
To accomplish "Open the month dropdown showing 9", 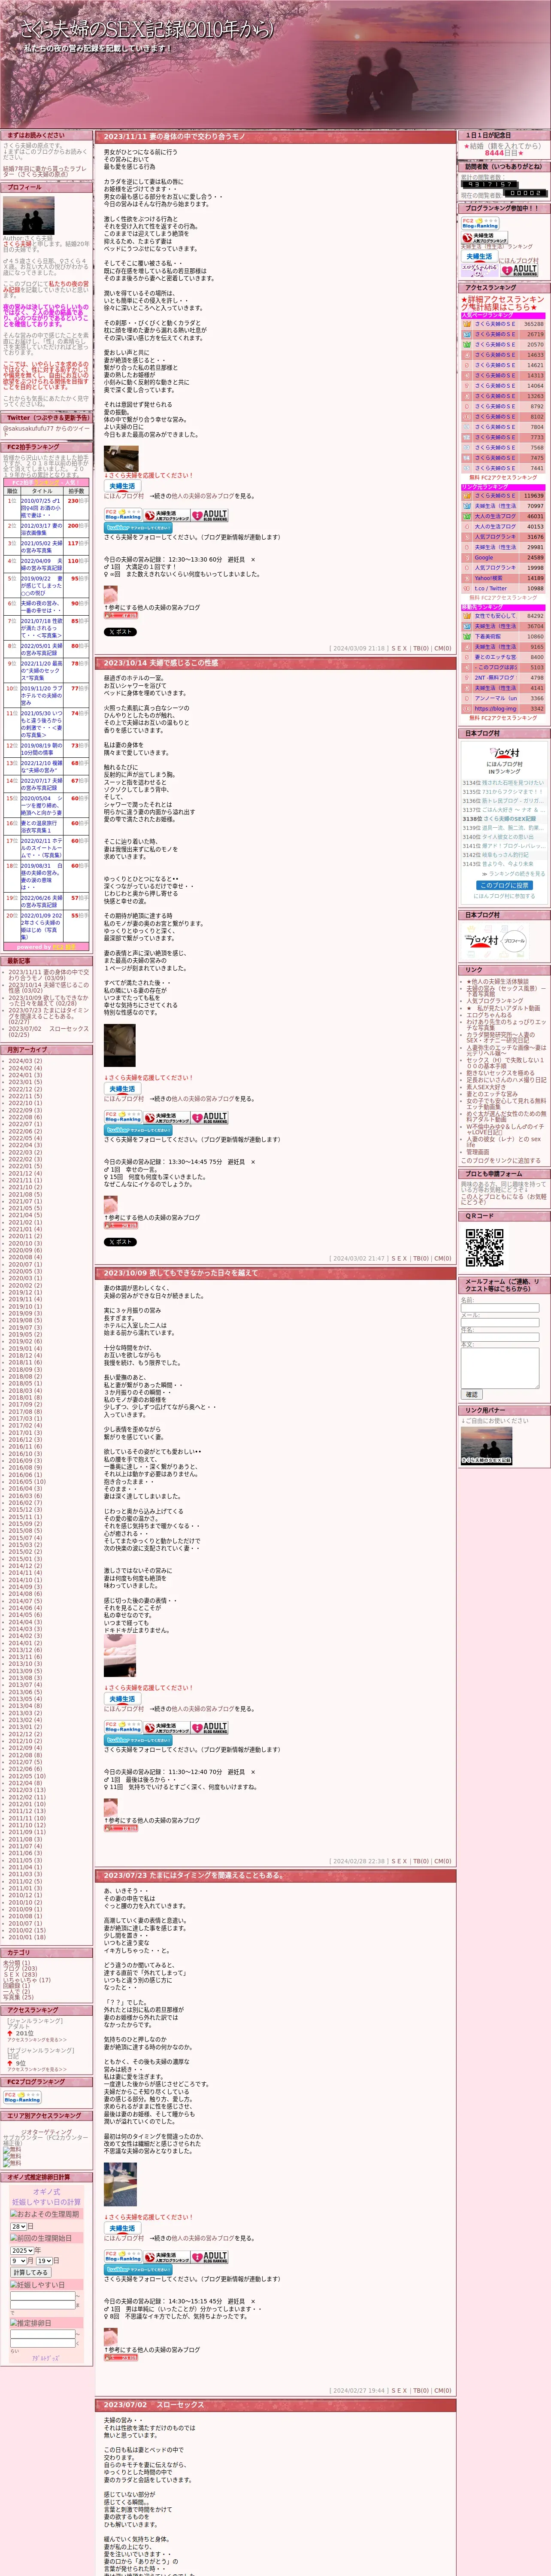I will (x=18, y=2261).
